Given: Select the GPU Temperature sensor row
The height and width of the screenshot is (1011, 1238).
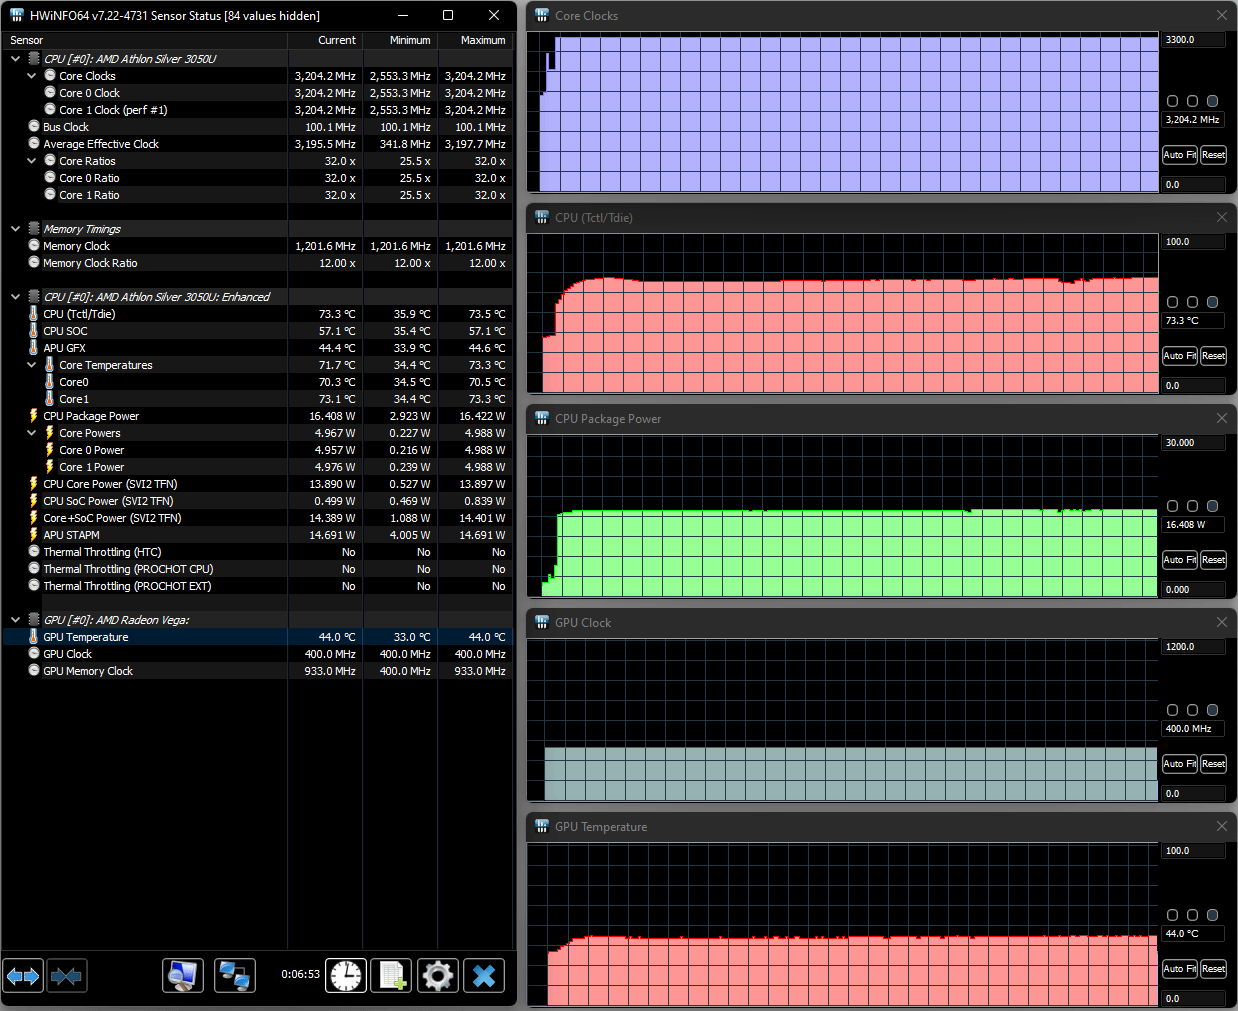Looking at the screenshot, I should pos(258,637).
